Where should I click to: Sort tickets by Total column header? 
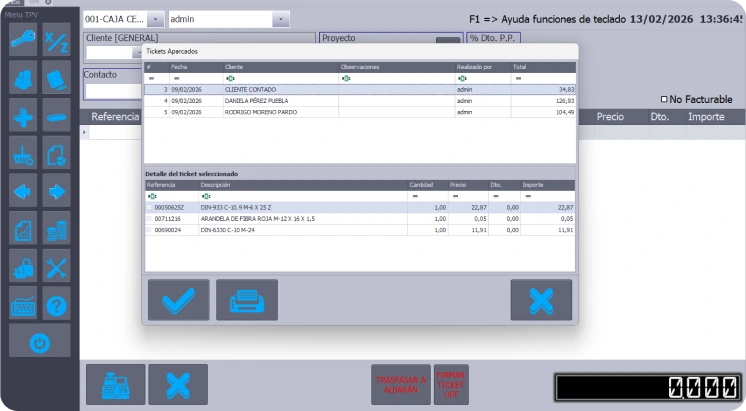pyautogui.click(x=543, y=67)
